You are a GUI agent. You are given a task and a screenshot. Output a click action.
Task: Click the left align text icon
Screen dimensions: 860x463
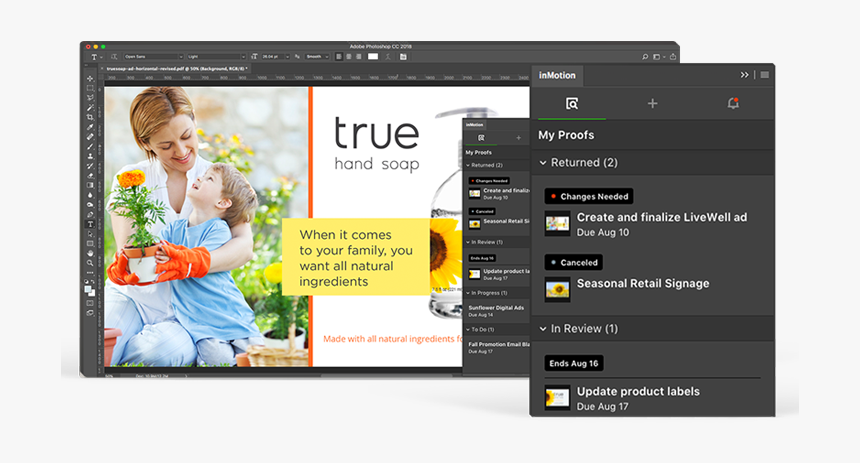pyautogui.click(x=339, y=57)
